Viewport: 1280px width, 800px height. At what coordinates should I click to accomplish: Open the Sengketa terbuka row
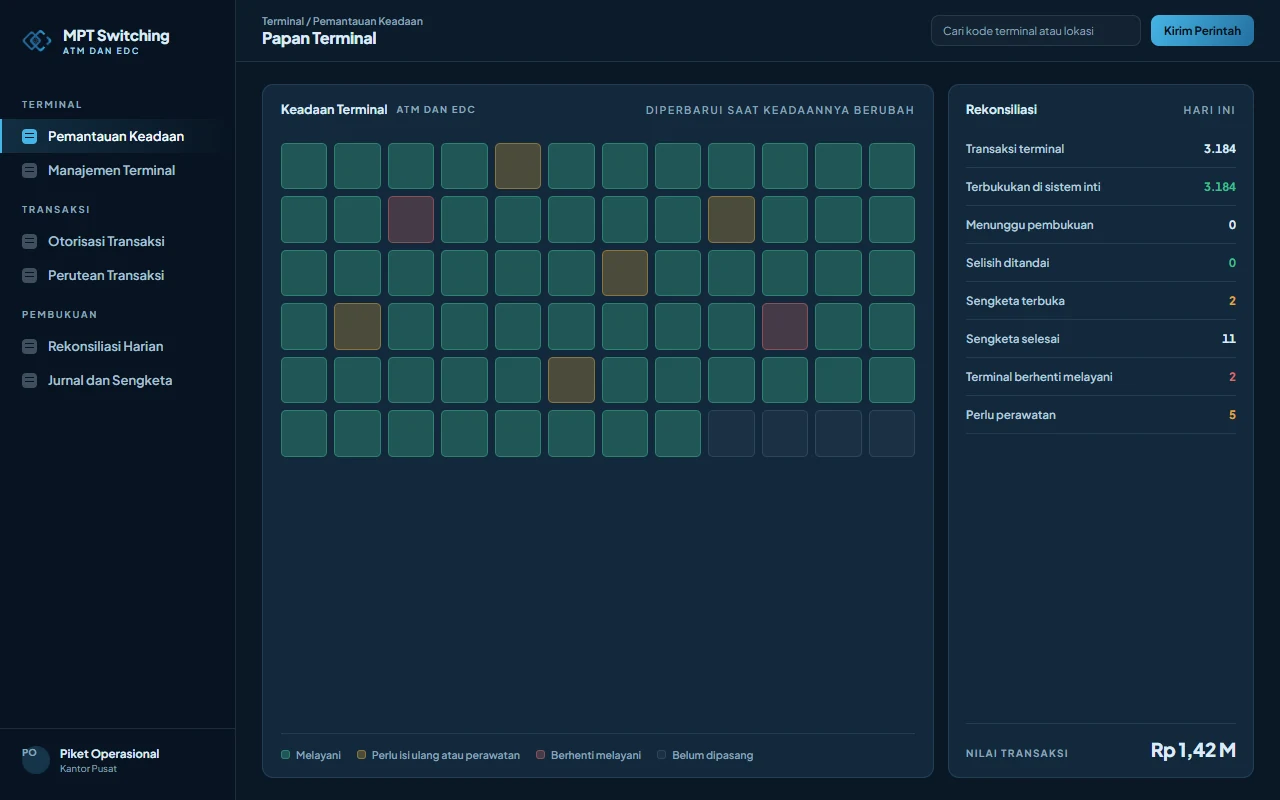(1101, 301)
